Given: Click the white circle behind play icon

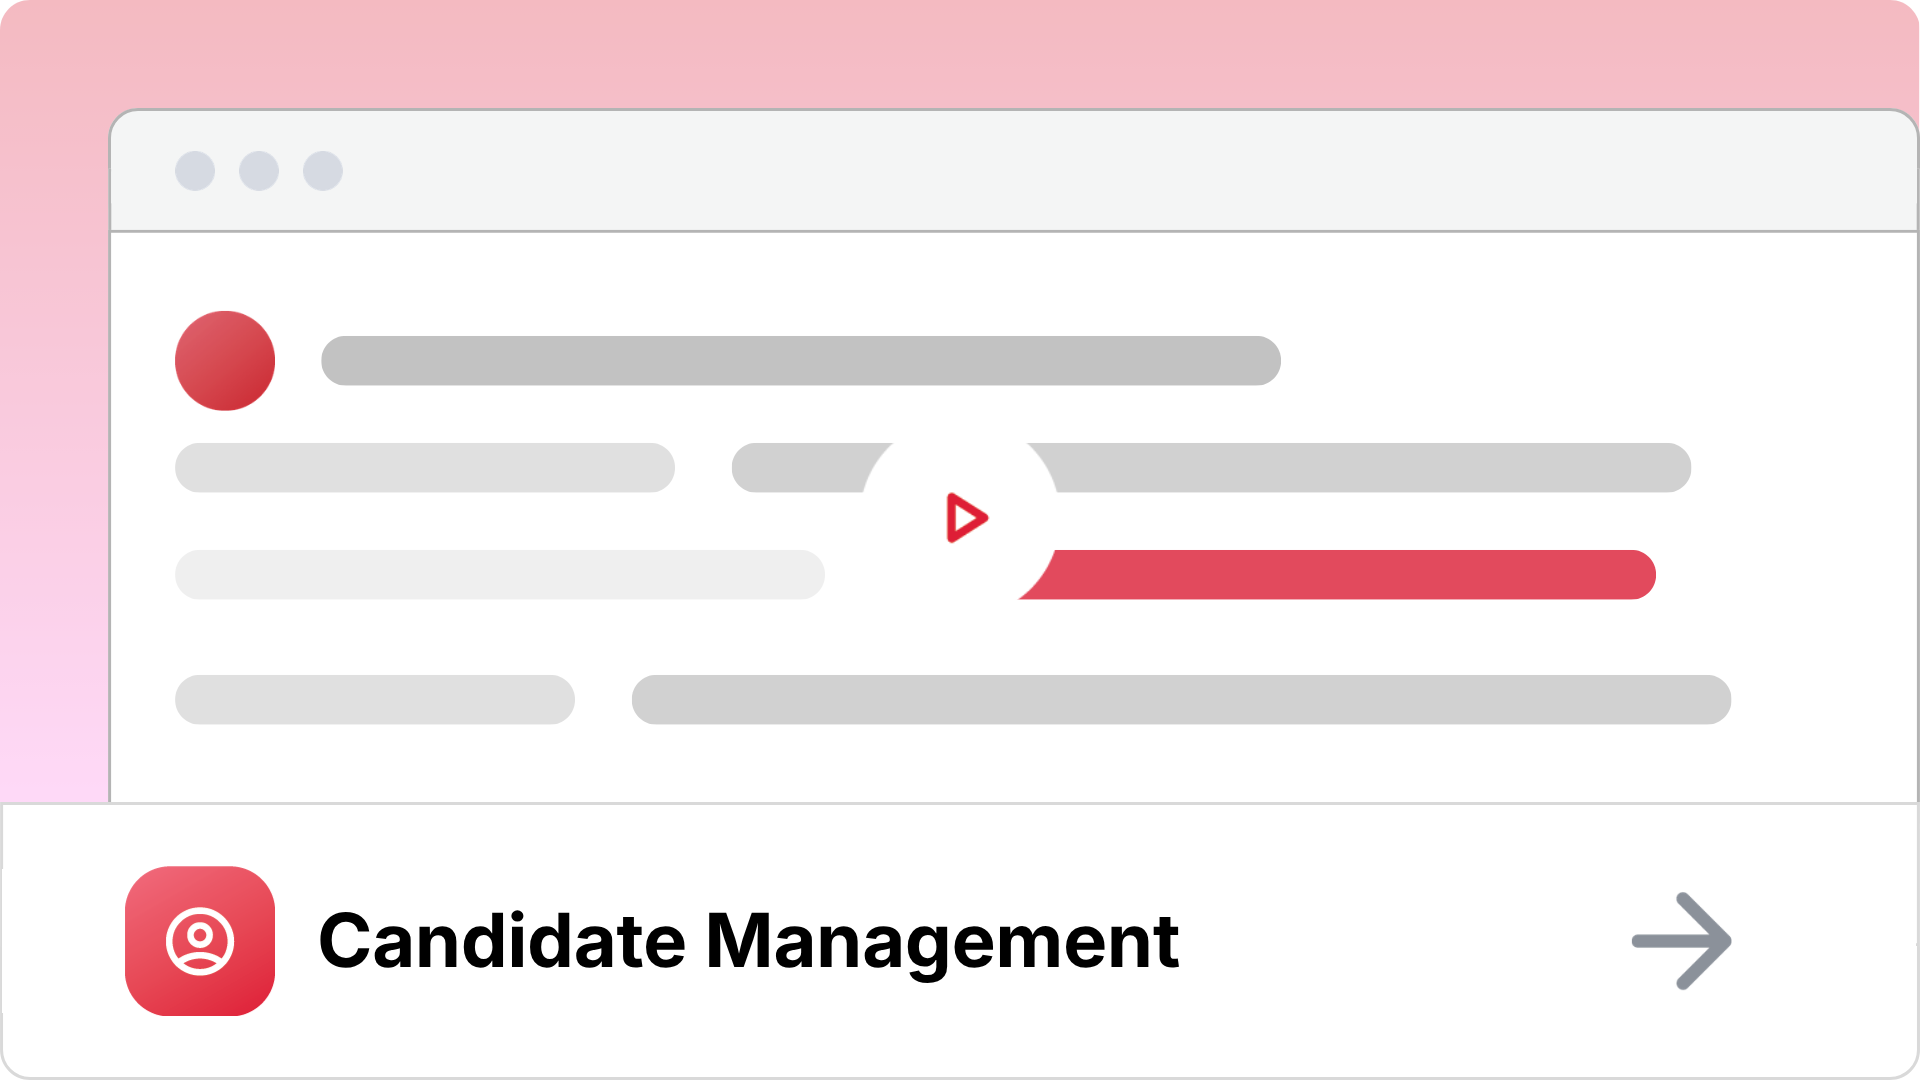Looking at the screenshot, I should point(960,518).
